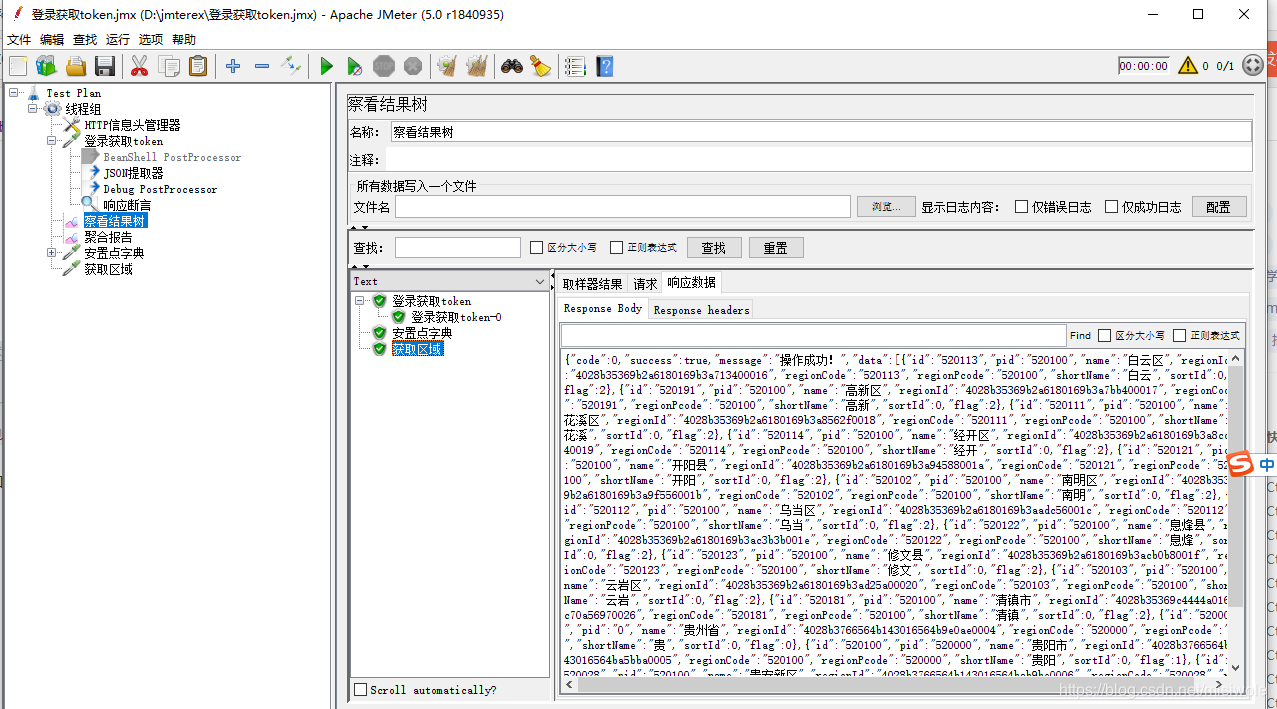1277x709 pixels.
Task: Expand all nodes with plus icon
Action: pos(233,66)
